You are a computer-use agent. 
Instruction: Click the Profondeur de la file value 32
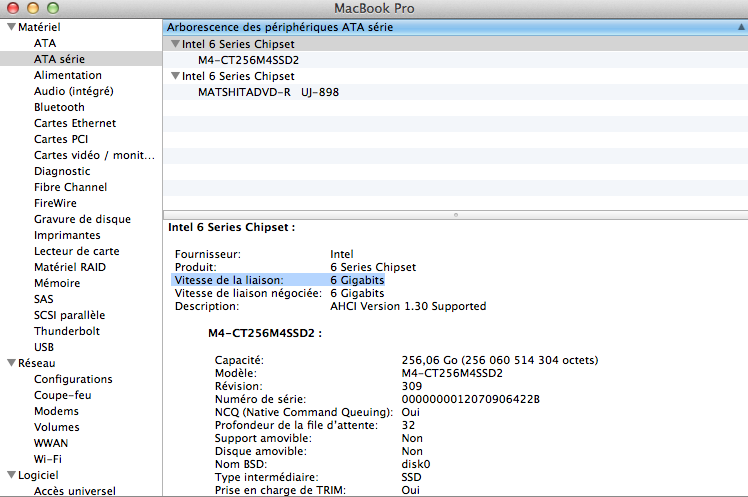(408, 425)
